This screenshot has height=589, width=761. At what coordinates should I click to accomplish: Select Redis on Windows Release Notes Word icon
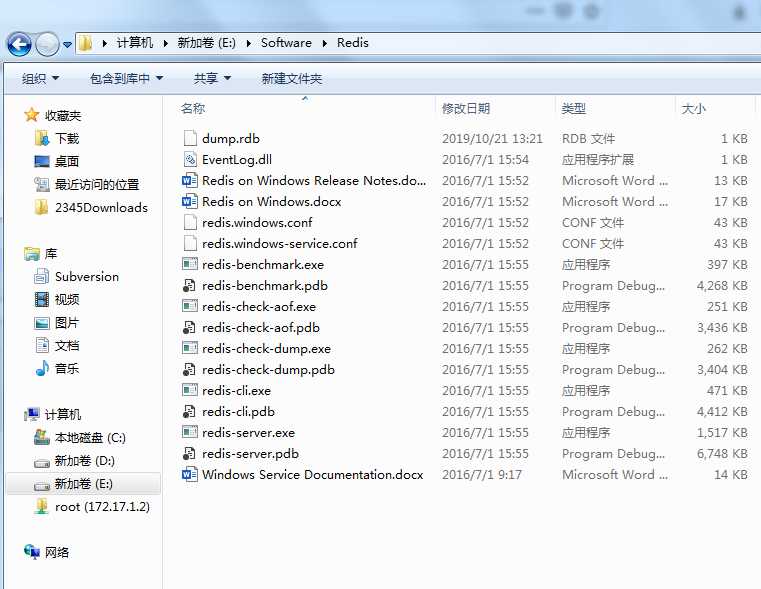click(190, 180)
